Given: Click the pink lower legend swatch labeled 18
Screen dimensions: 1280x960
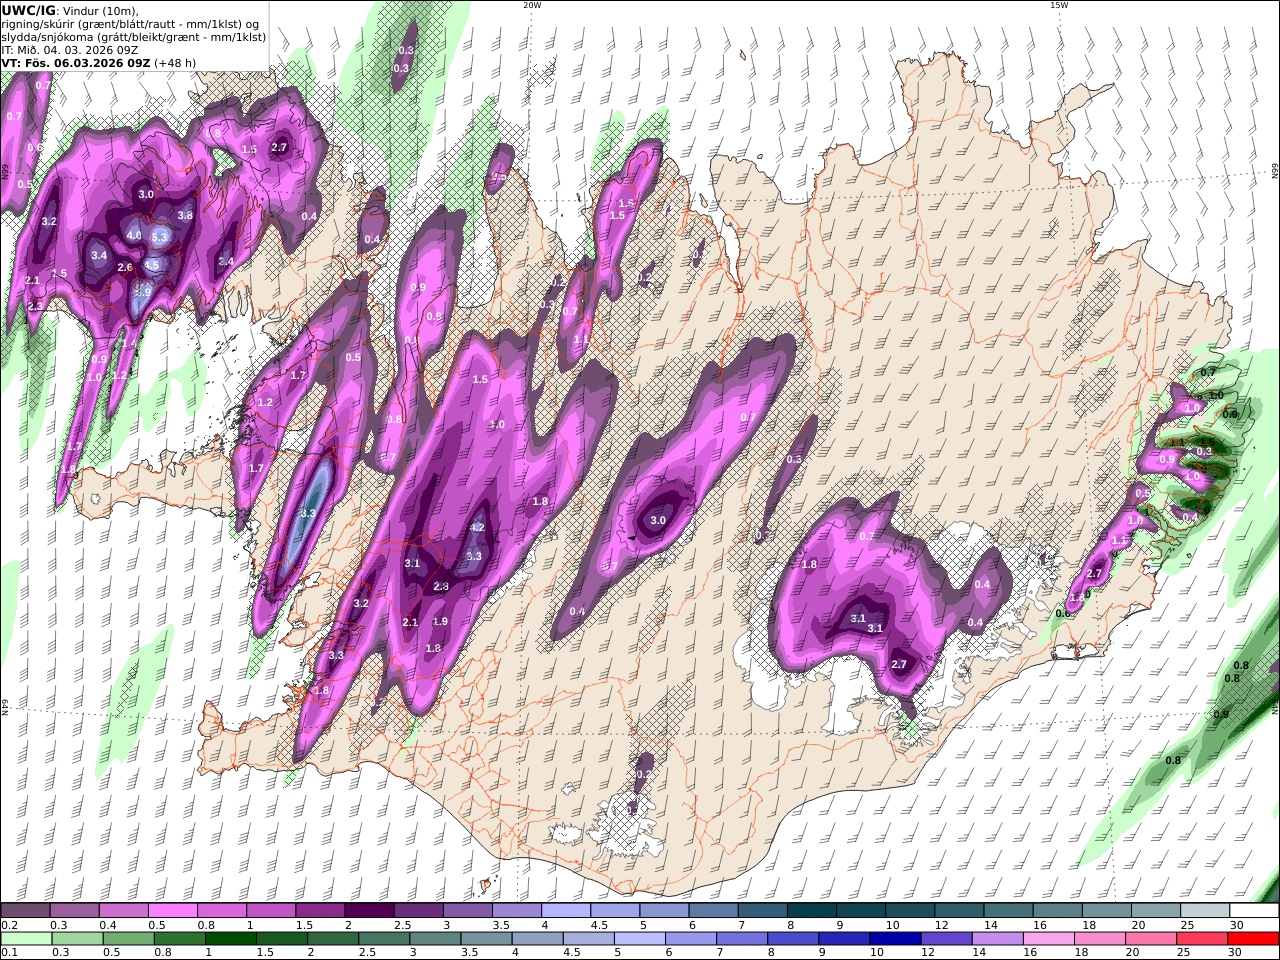Looking at the screenshot, I should pyautogui.click(x=1100, y=939).
